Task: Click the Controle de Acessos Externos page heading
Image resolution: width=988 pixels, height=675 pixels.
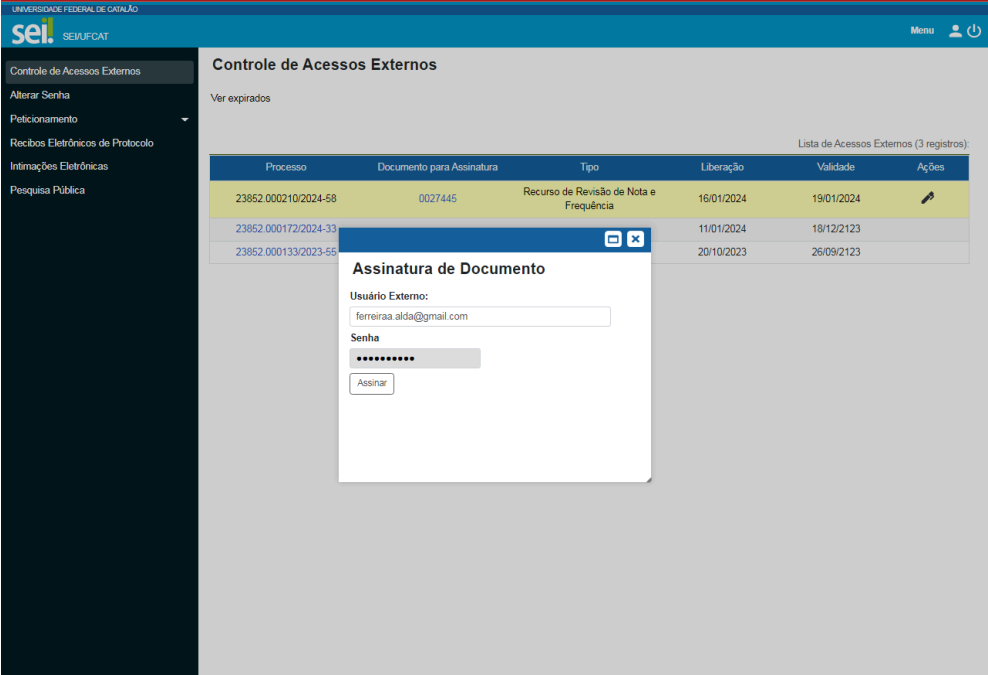Action: tap(325, 64)
